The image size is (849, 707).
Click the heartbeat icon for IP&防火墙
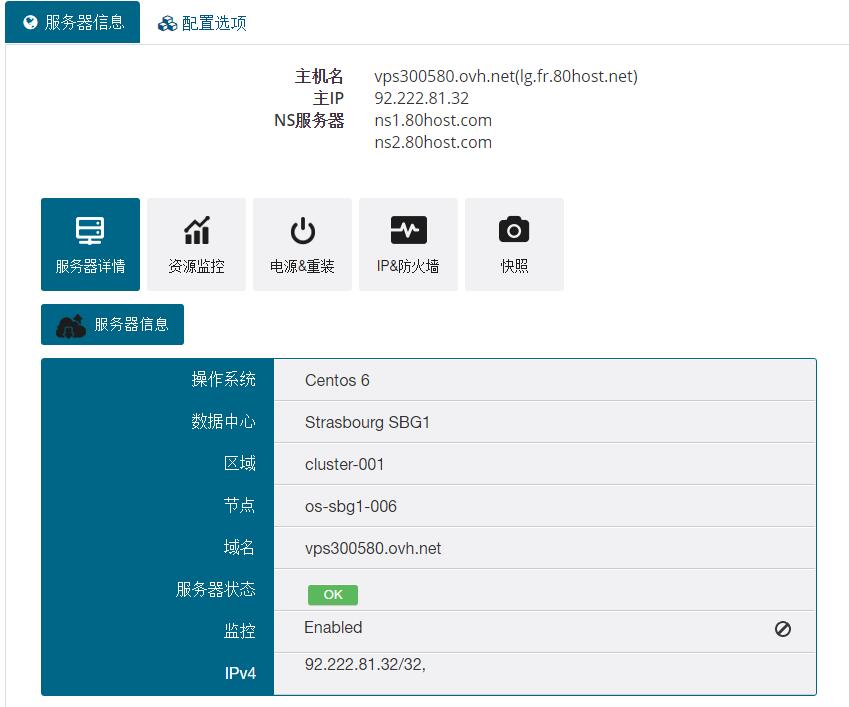[x=409, y=230]
